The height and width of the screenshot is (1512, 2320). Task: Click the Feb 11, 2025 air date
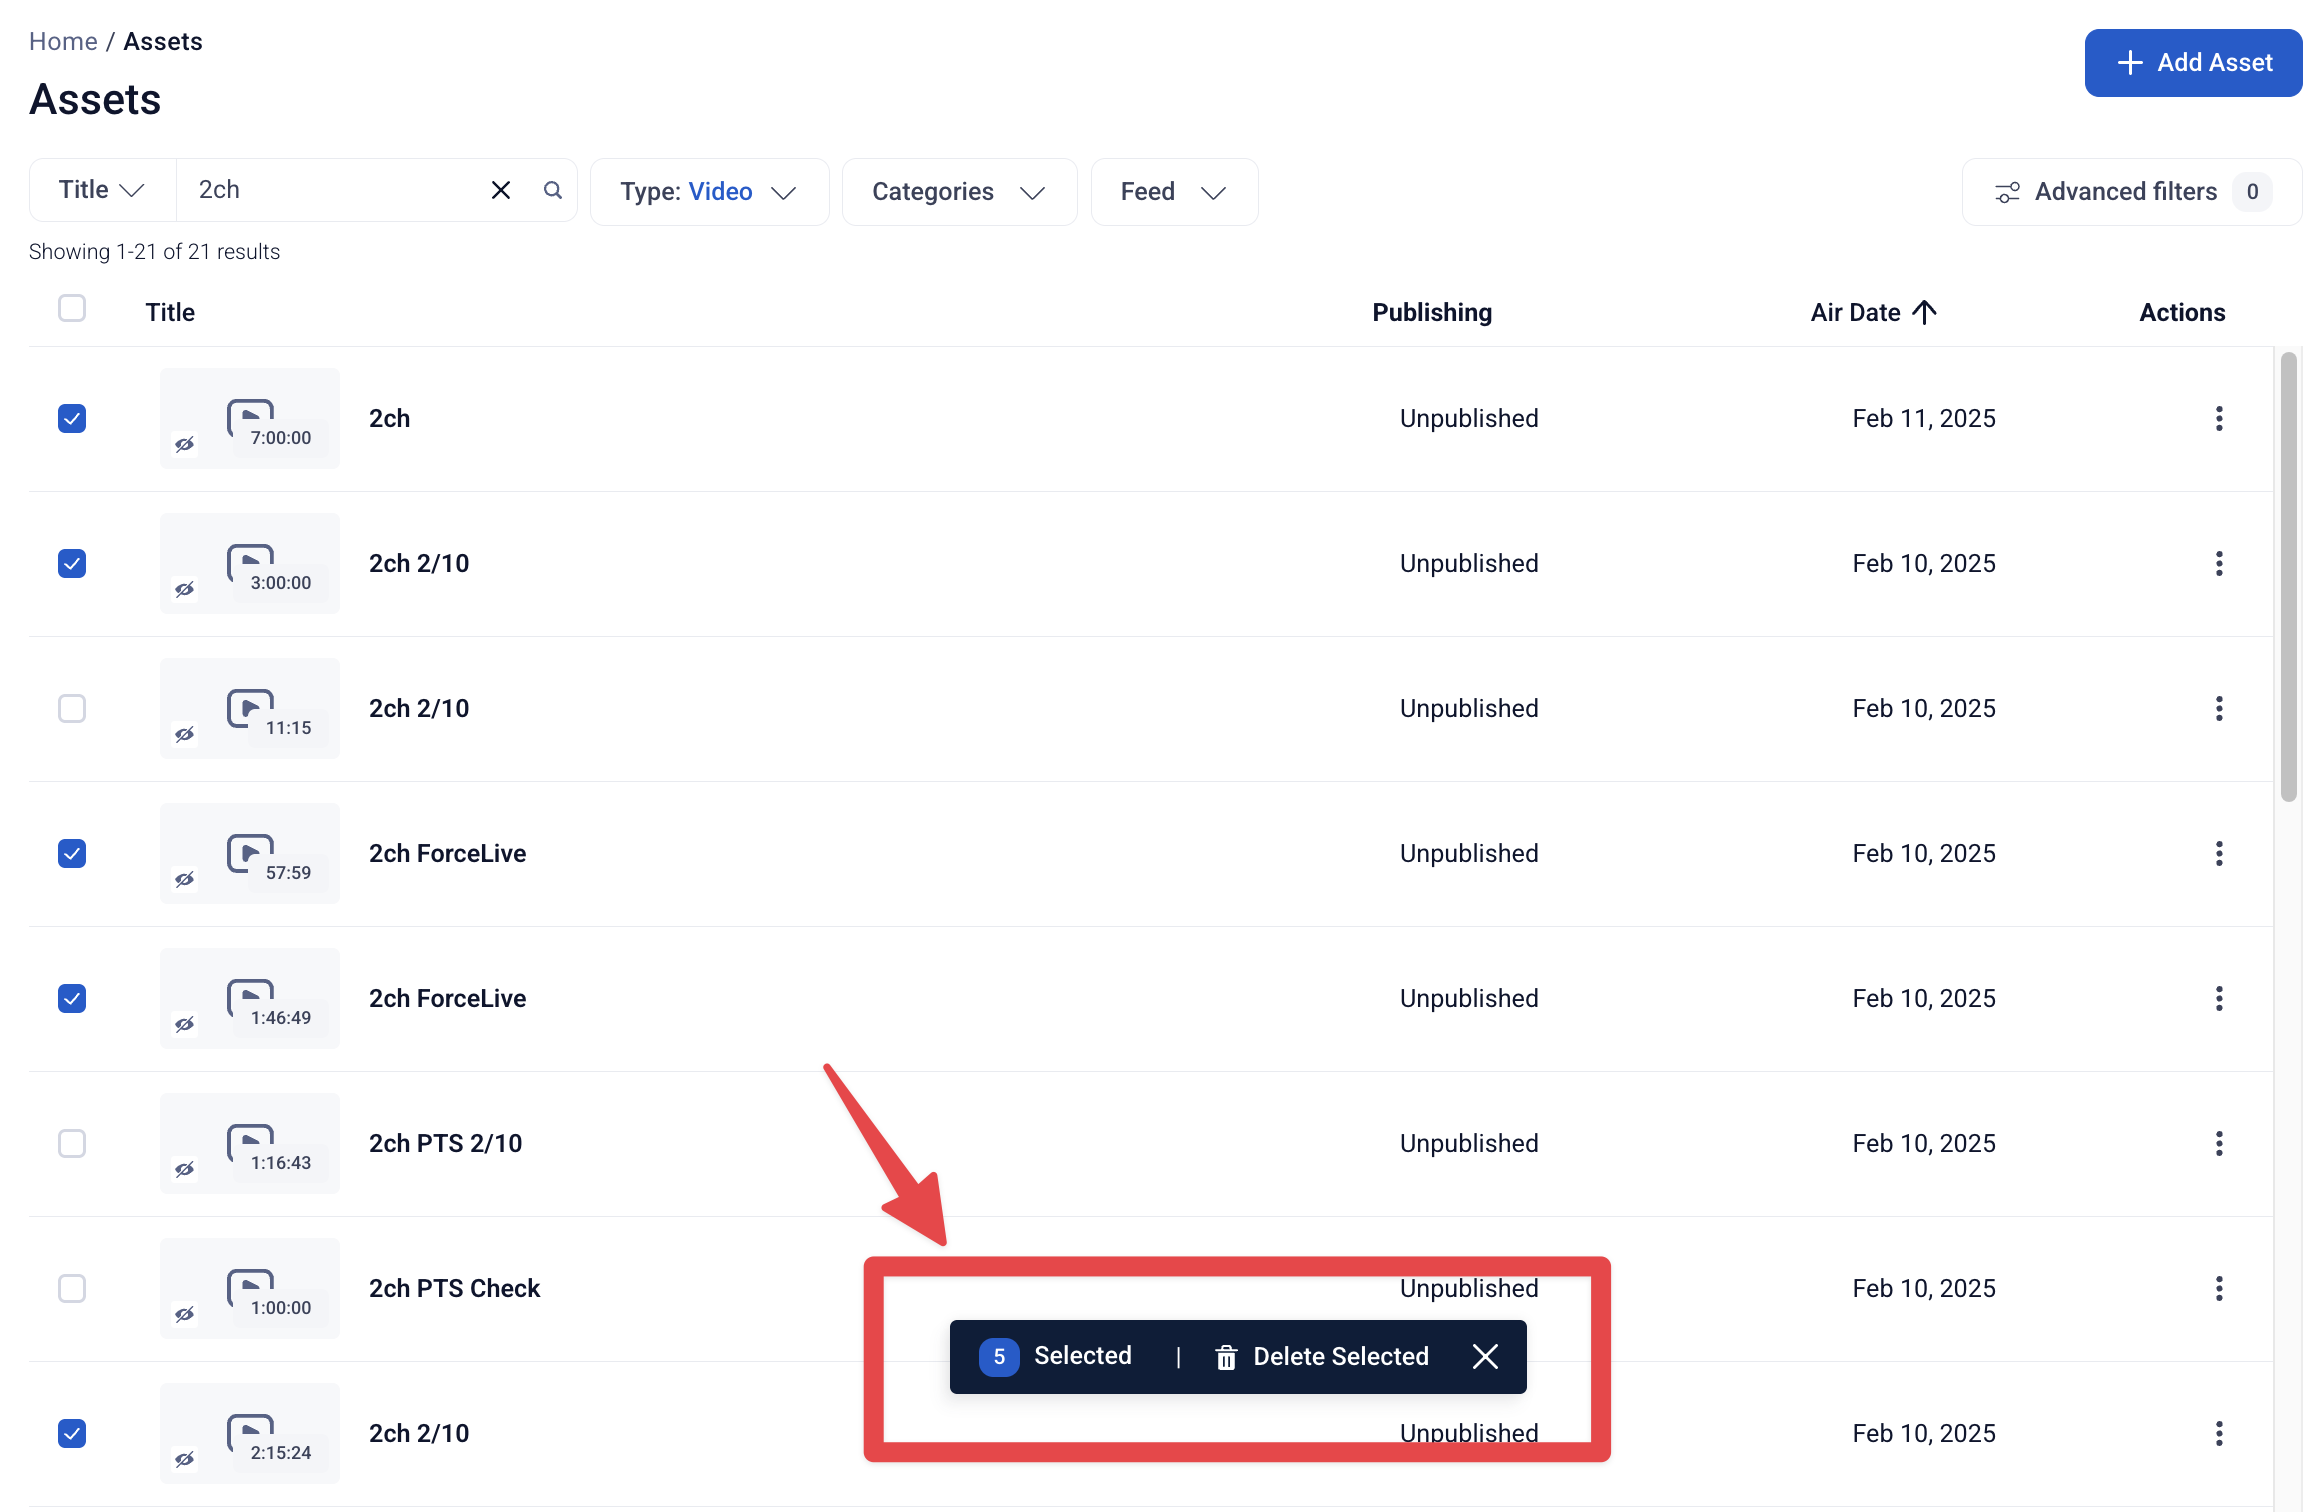1924,419
